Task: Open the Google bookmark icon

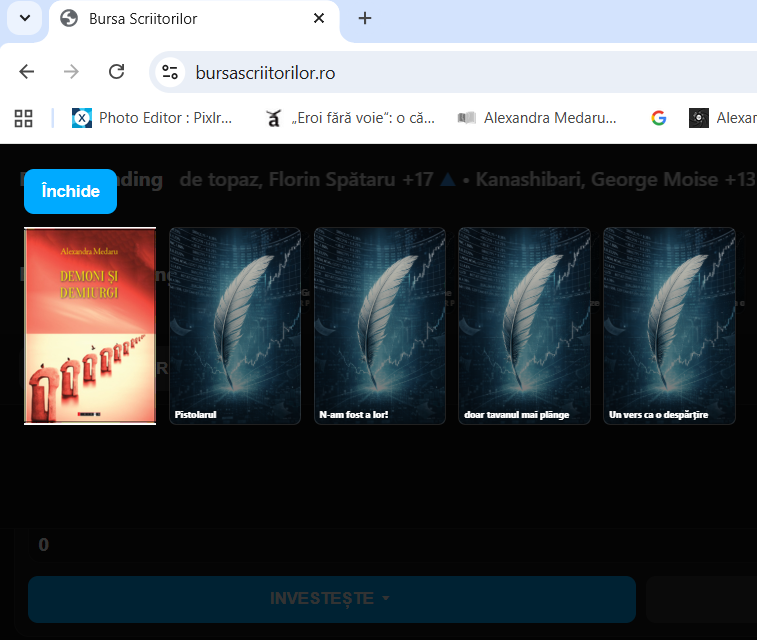Action: 658,118
